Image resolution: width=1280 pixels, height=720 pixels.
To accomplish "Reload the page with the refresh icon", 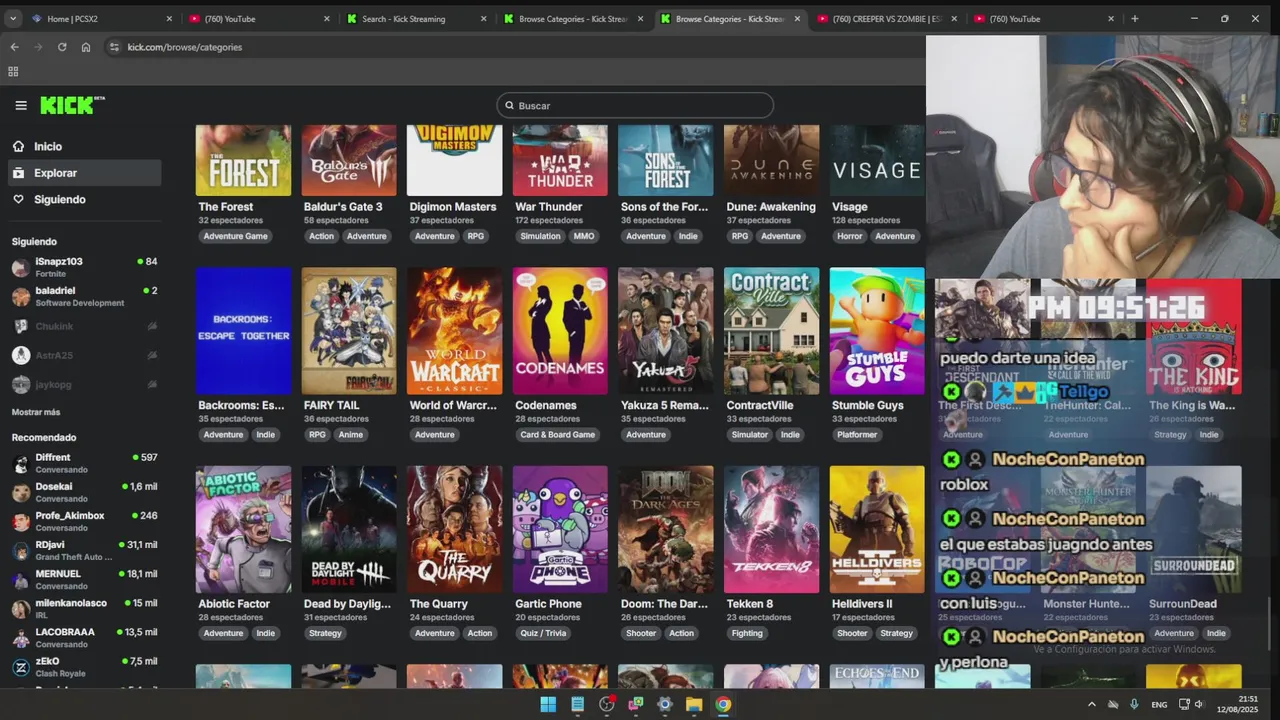I will coord(62,47).
